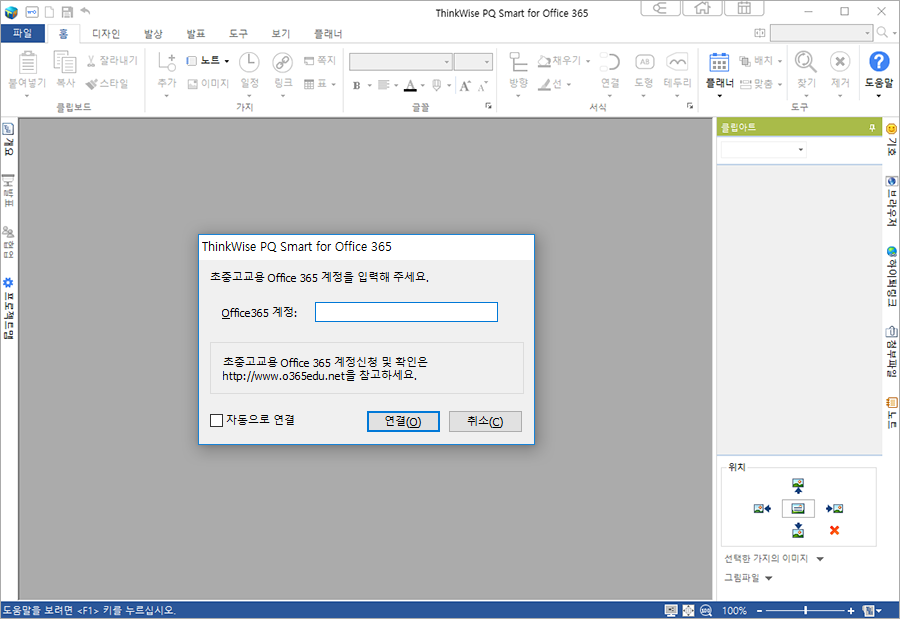Click the Office365 계정 input field
The width and height of the screenshot is (900, 619).
point(406,312)
